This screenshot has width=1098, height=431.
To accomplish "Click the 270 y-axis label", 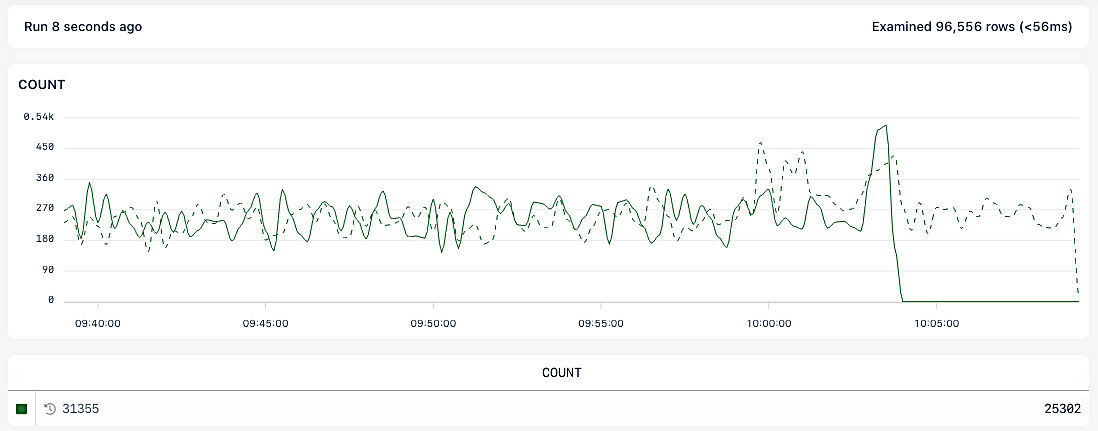I will point(46,209).
